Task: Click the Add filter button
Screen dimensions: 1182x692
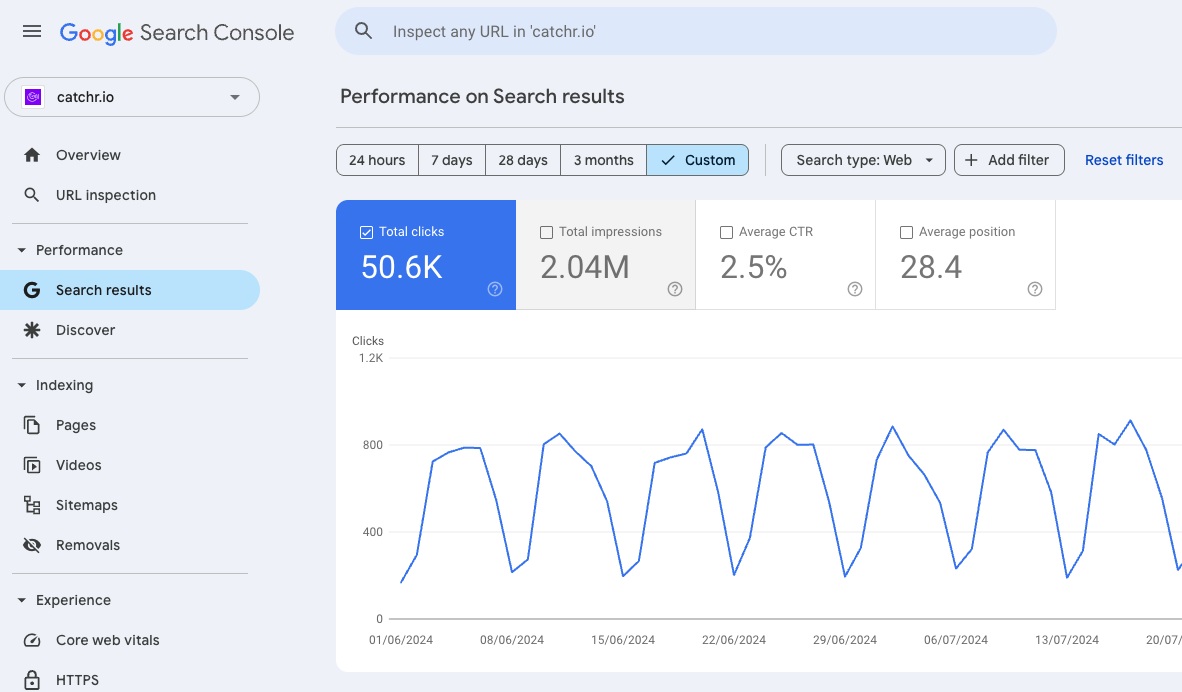Action: [x=1009, y=161]
